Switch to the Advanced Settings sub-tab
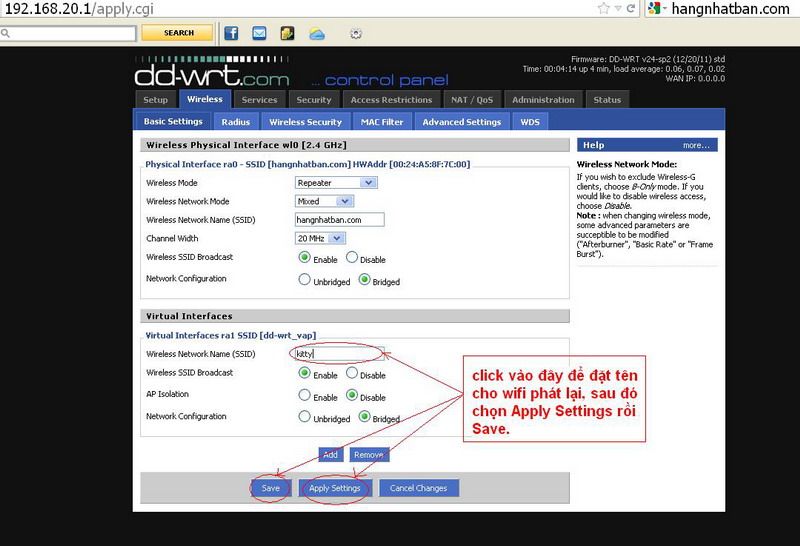 (462, 122)
